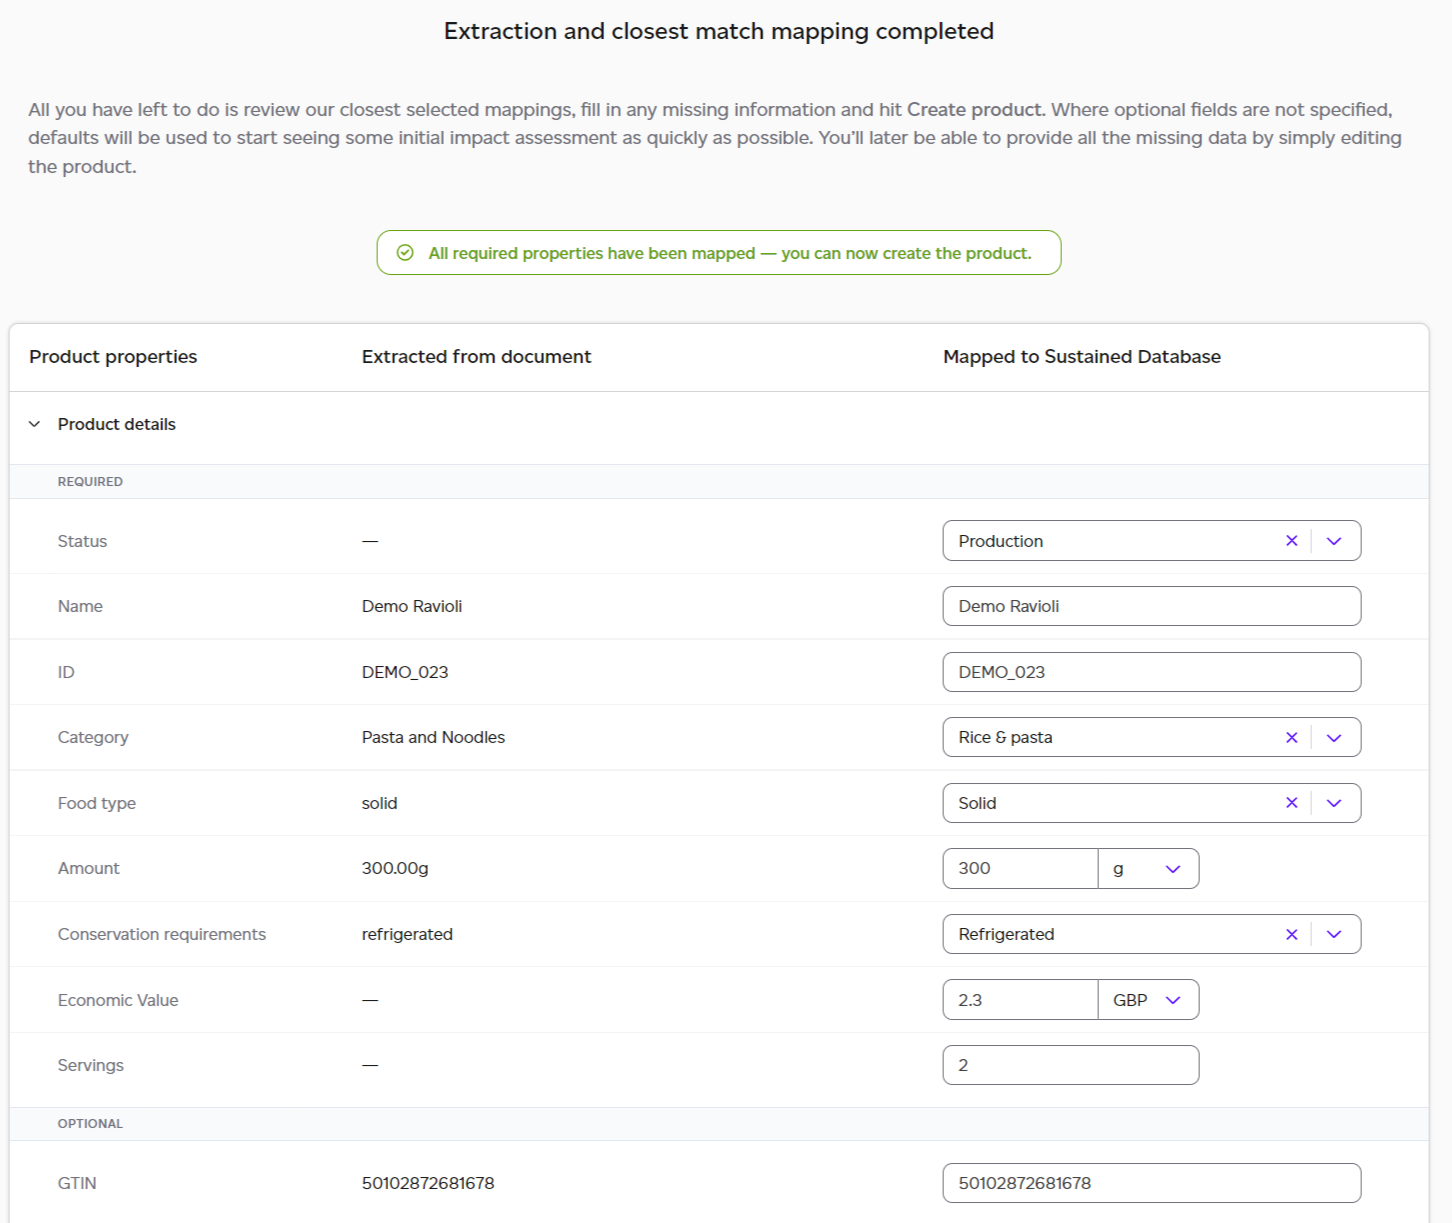The width and height of the screenshot is (1452, 1223).
Task: Clear the Refrigerated conservation selection
Action: pyautogui.click(x=1291, y=934)
